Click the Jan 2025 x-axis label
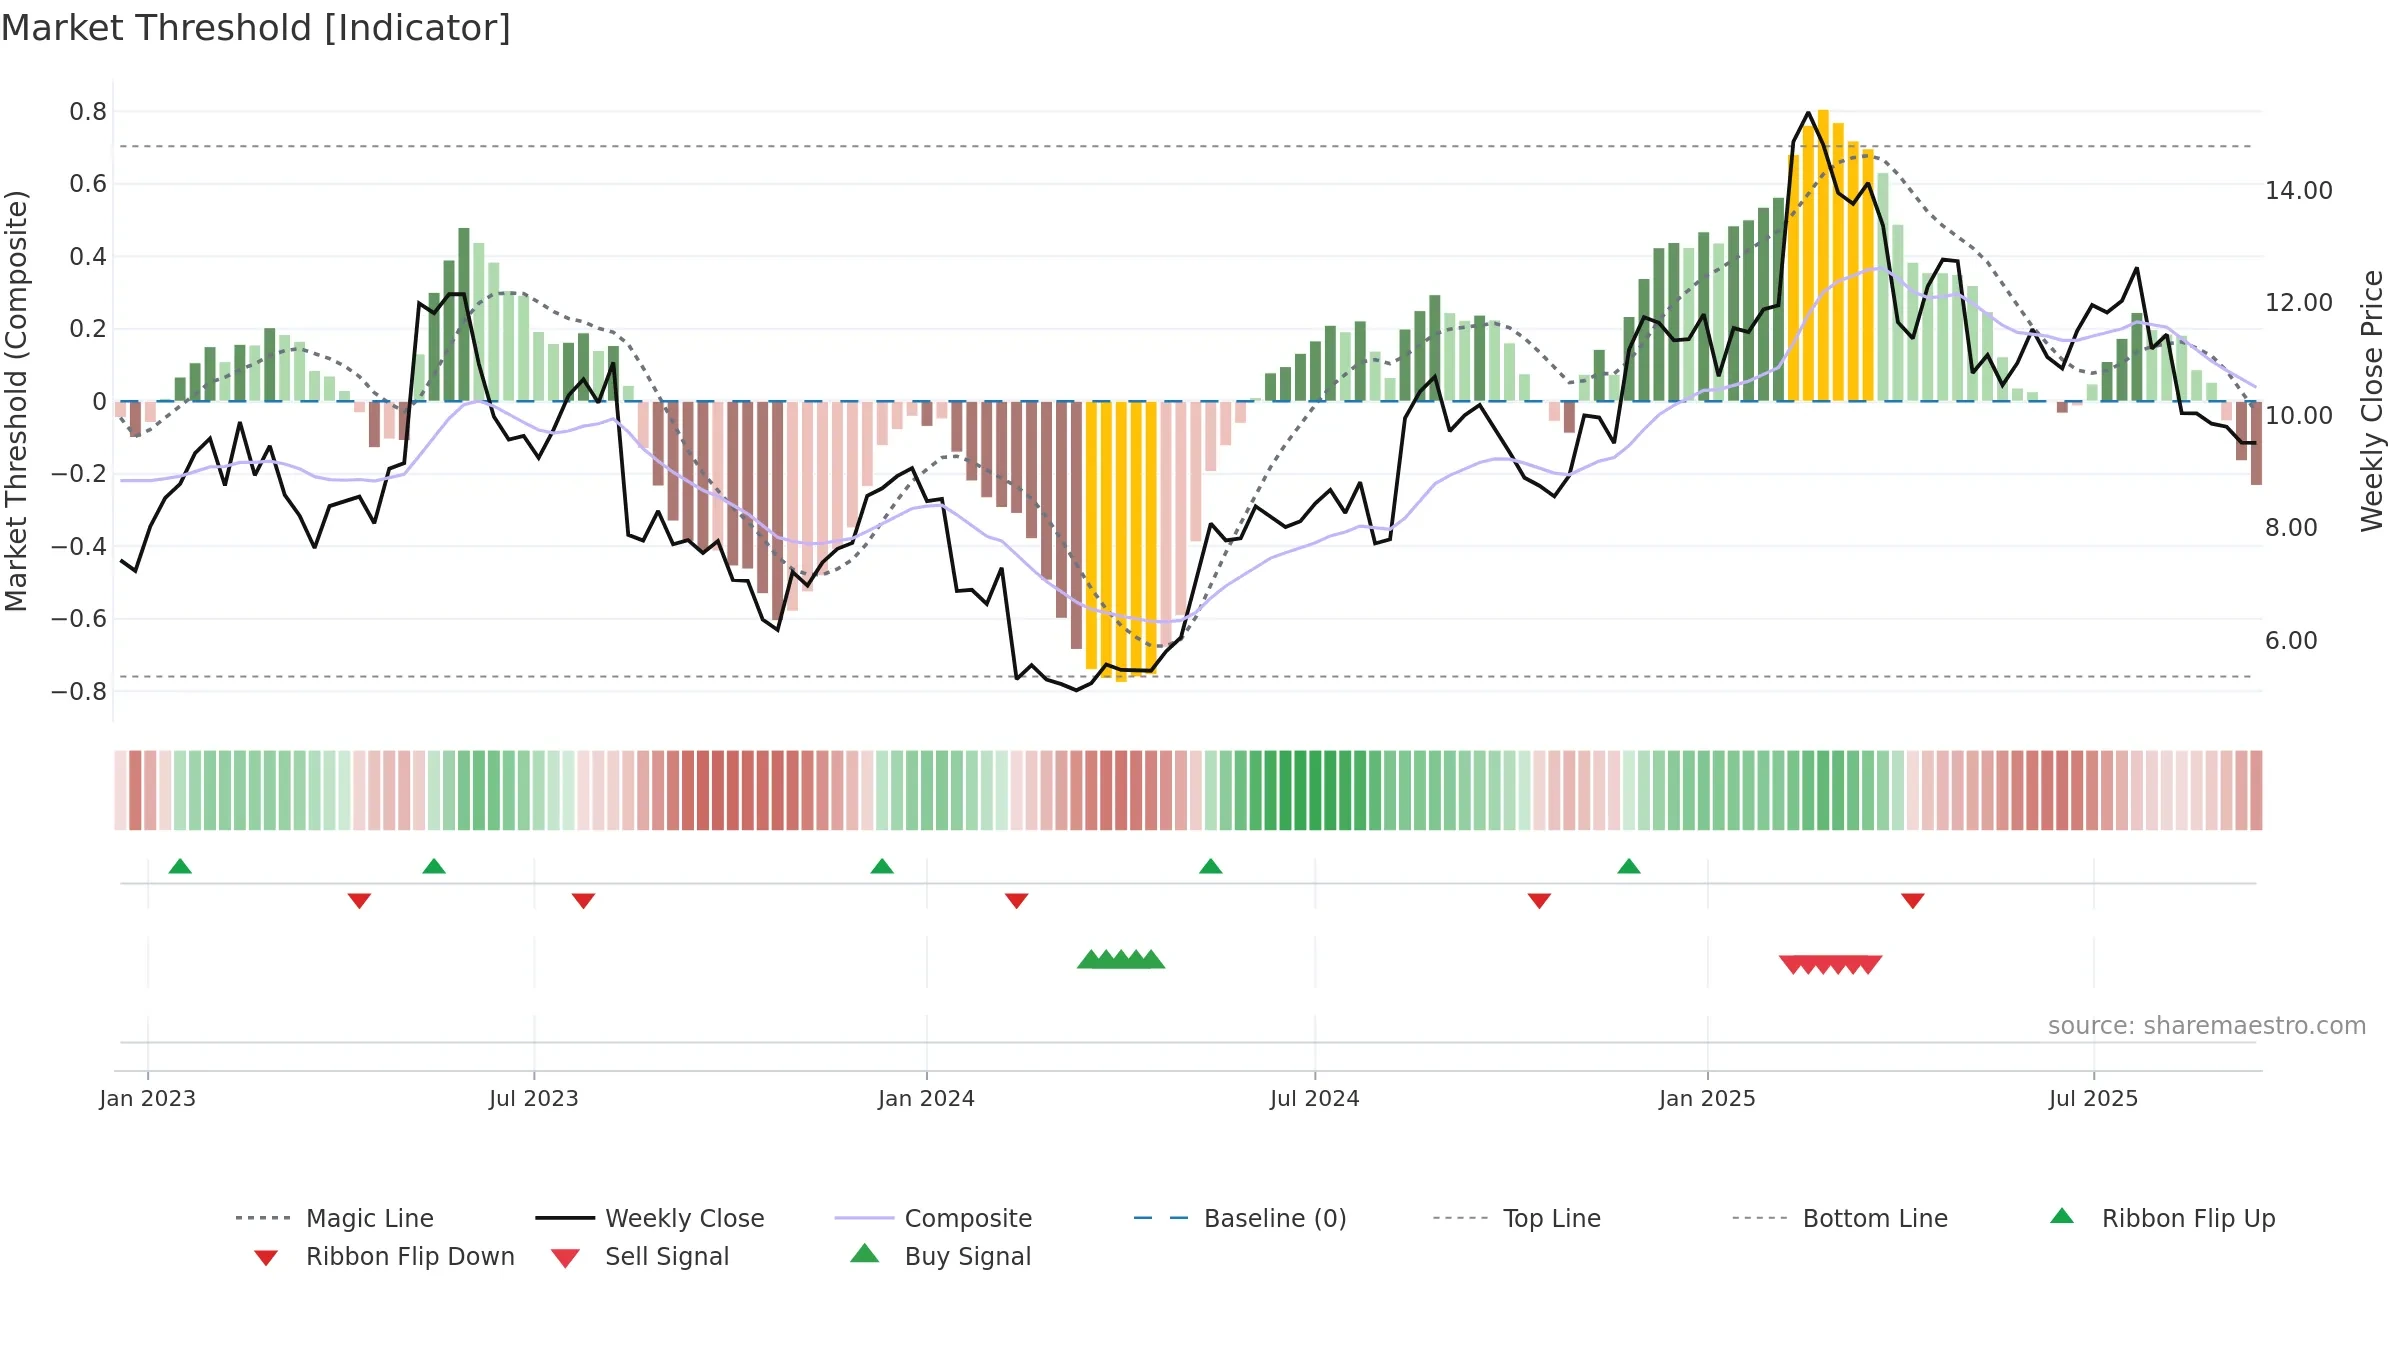 click(1708, 1098)
